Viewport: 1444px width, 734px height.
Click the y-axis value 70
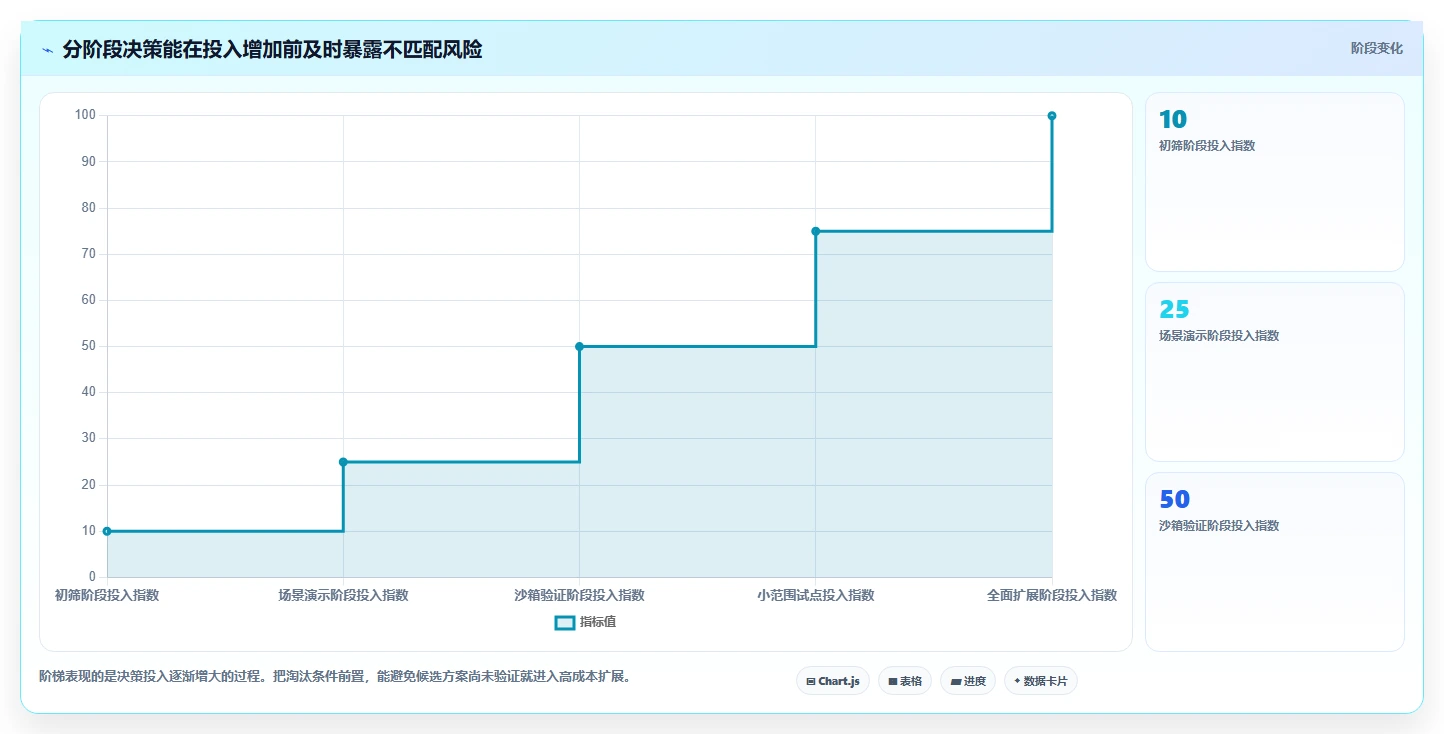[x=88, y=254]
